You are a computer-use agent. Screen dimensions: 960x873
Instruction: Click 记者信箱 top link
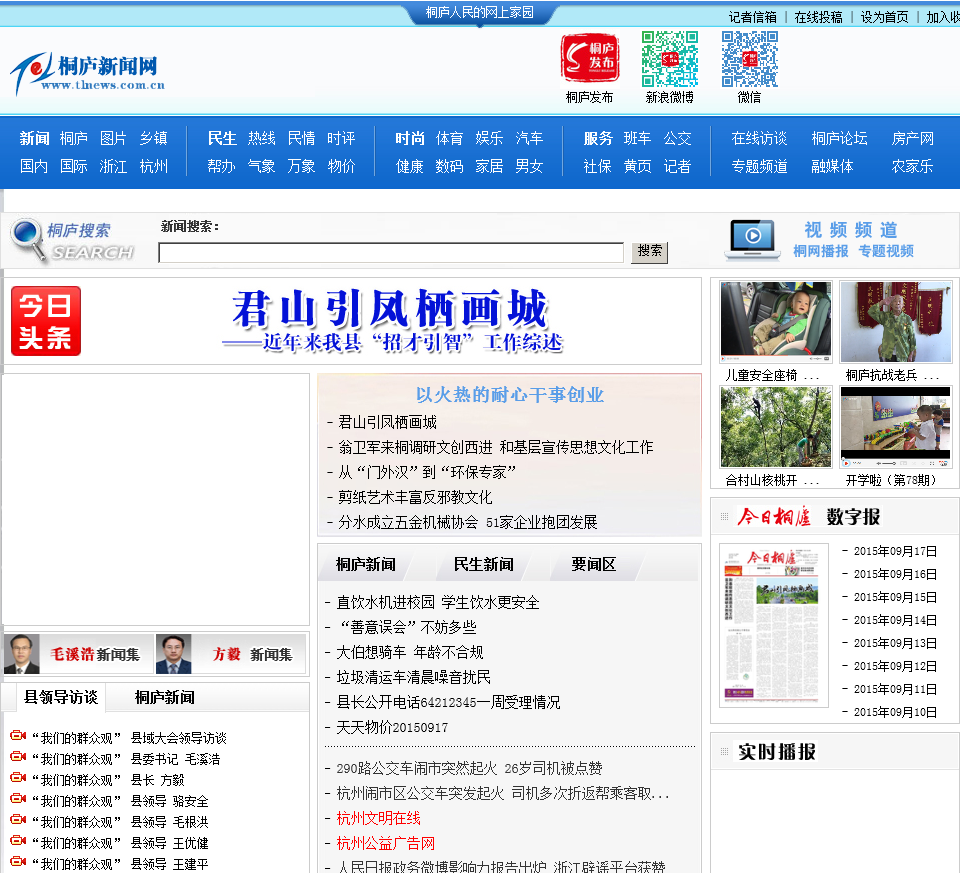click(x=752, y=17)
